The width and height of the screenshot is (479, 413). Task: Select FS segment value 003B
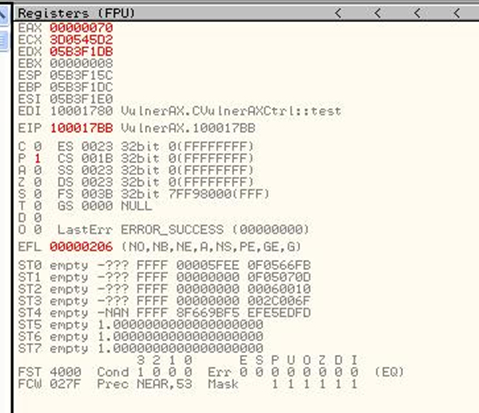point(97,194)
